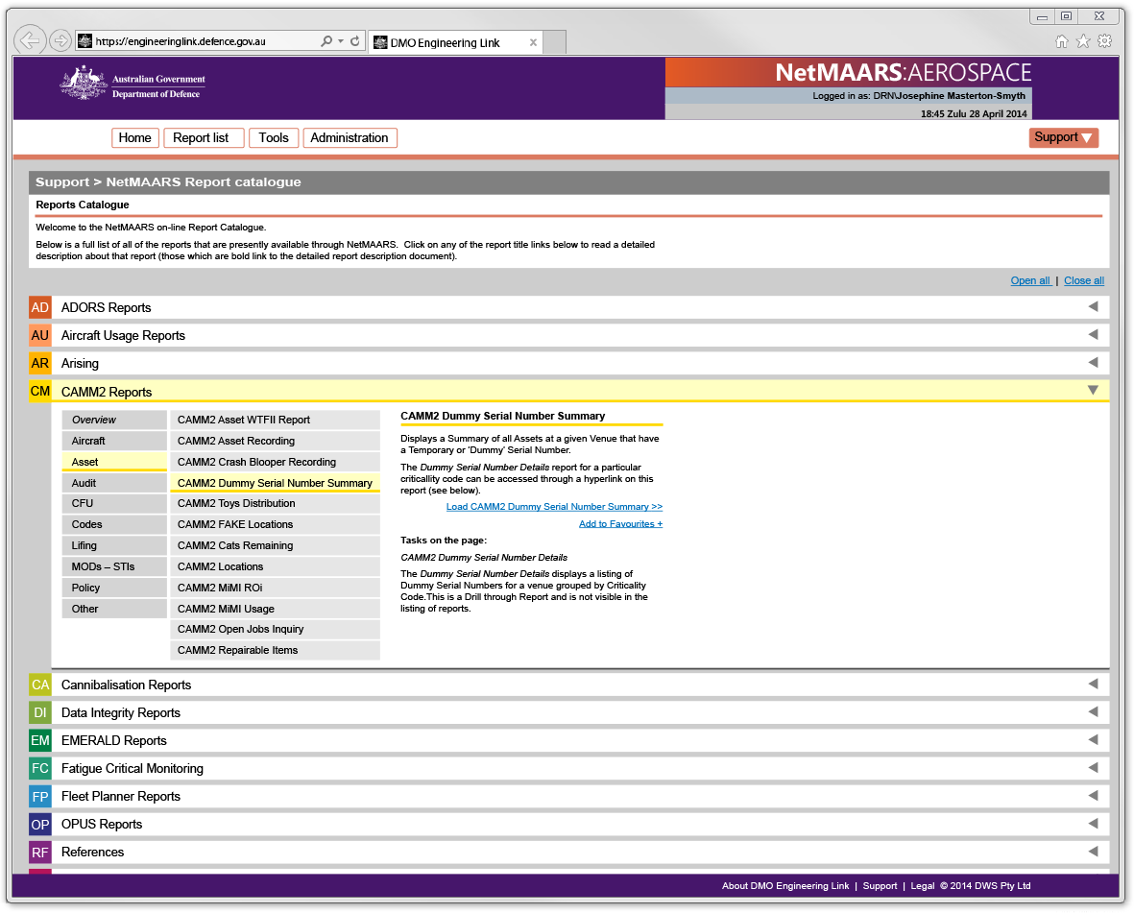Open the Home menu item

[135, 138]
